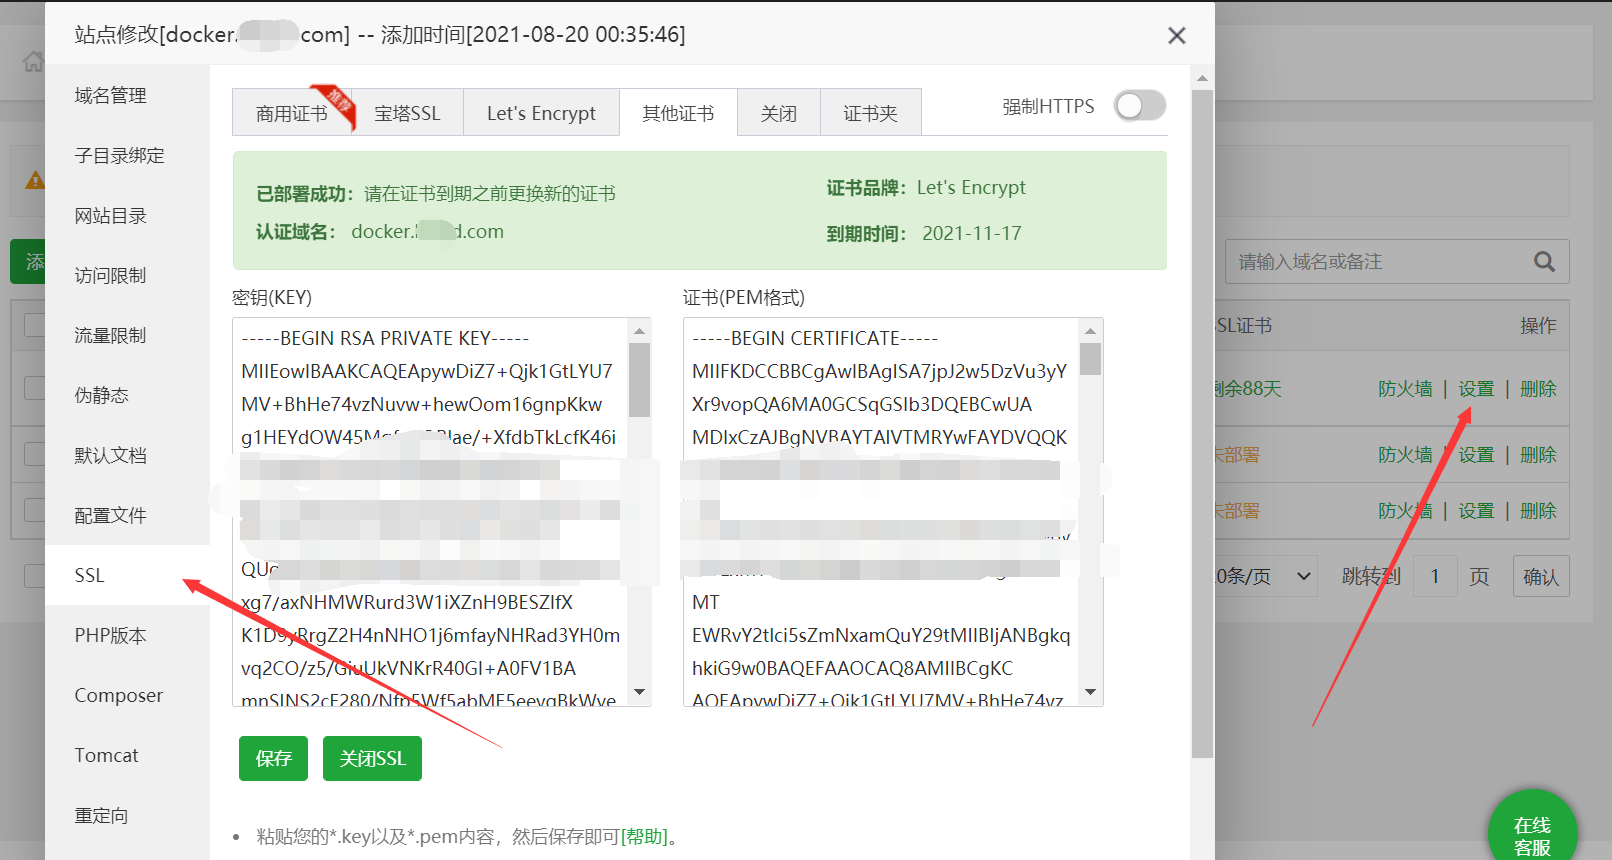The width and height of the screenshot is (1612, 860).
Task: Click 设置 in the third site row
Action: tap(1476, 511)
